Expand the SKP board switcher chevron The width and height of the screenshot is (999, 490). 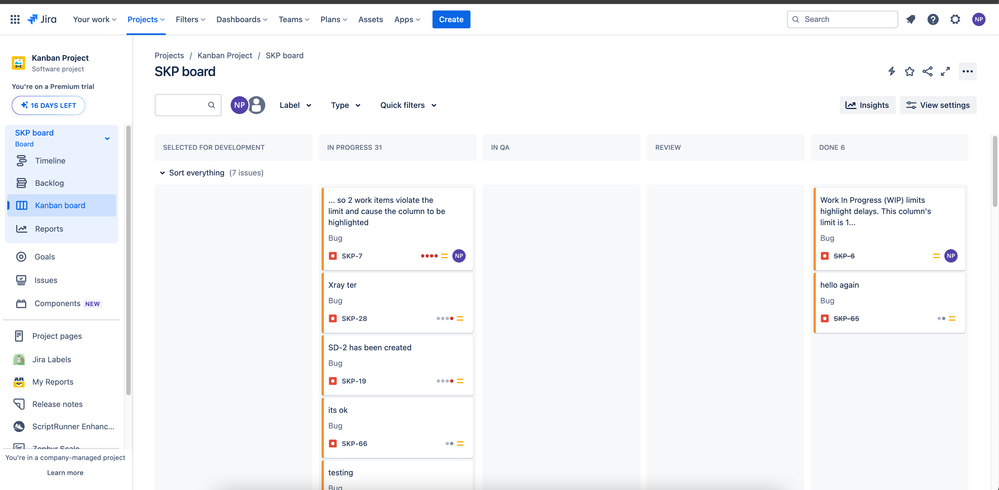[x=107, y=138]
